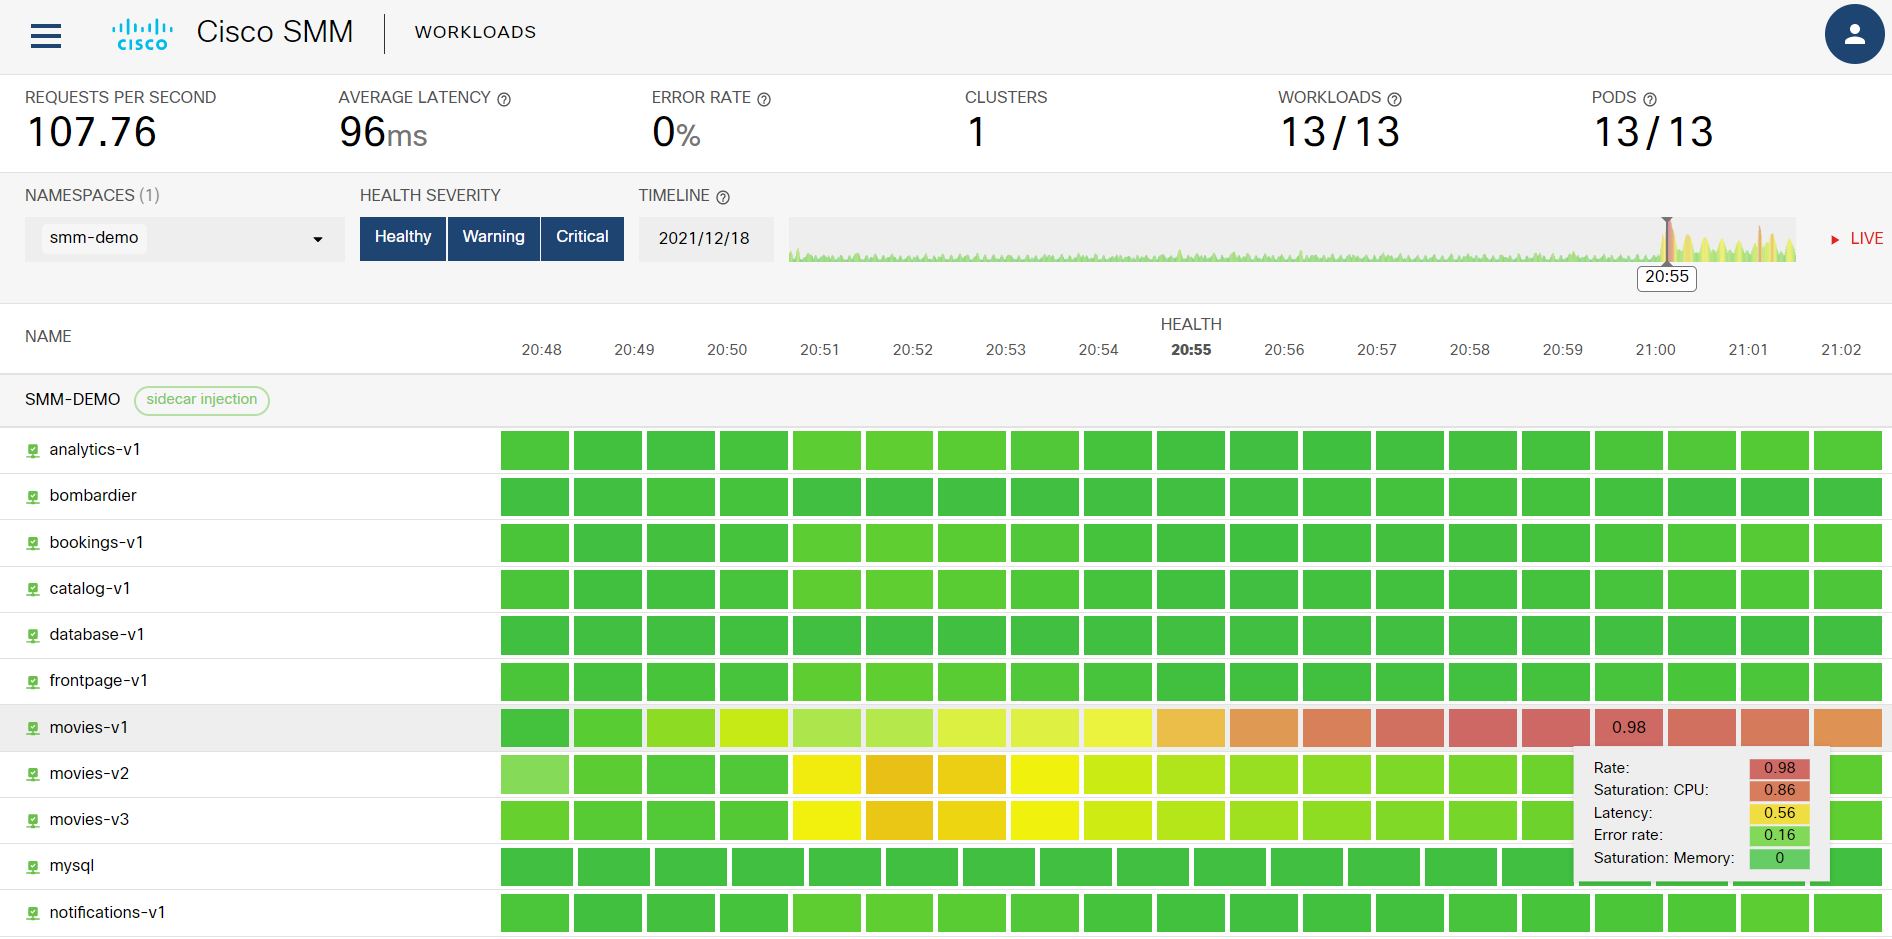The height and width of the screenshot is (939, 1892).
Task: Click the bombardier workload icon
Action: 33,497
